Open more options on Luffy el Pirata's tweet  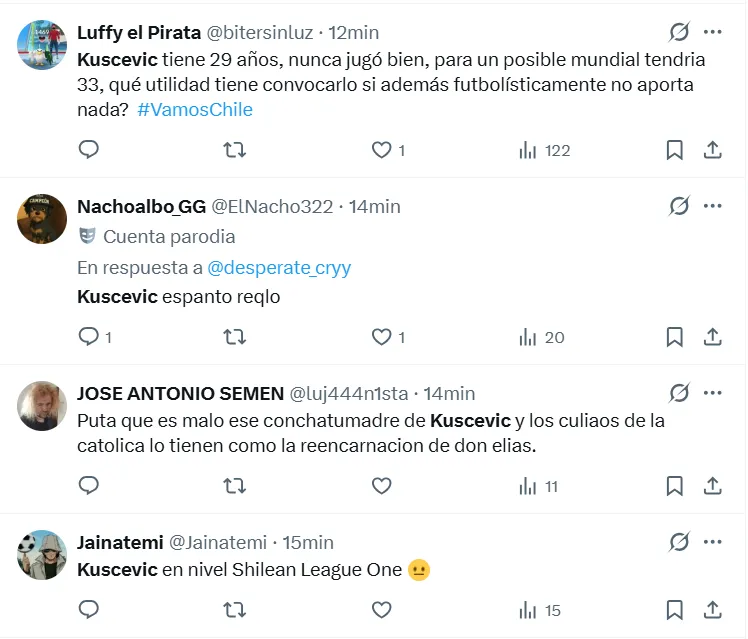[x=713, y=32]
